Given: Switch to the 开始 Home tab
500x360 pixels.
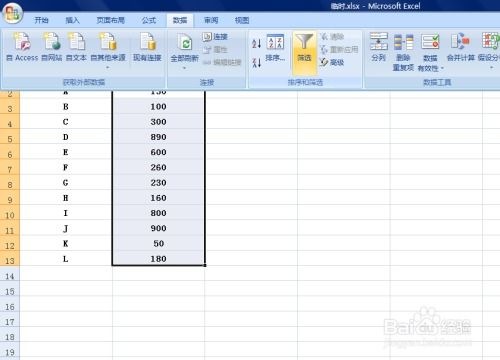Looking at the screenshot, I should [x=42, y=20].
